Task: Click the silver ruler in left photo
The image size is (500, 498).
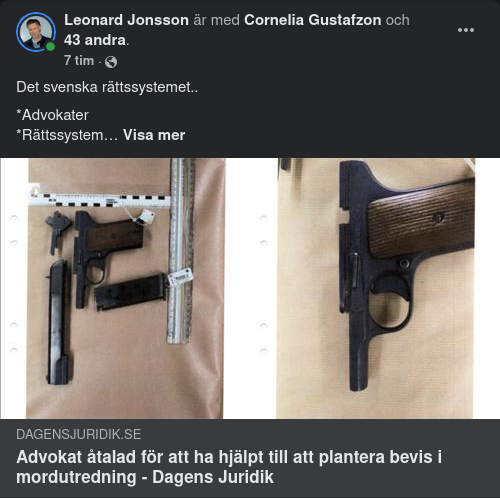Action: 181,251
